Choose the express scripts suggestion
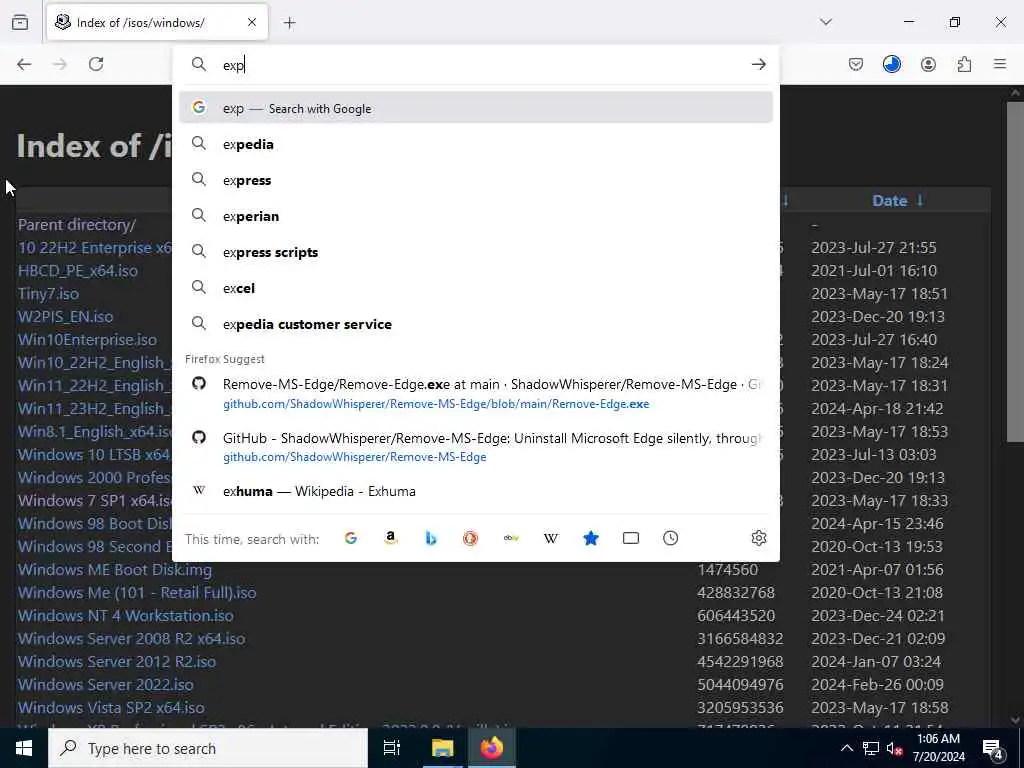This screenshot has width=1024, height=768. point(475,251)
